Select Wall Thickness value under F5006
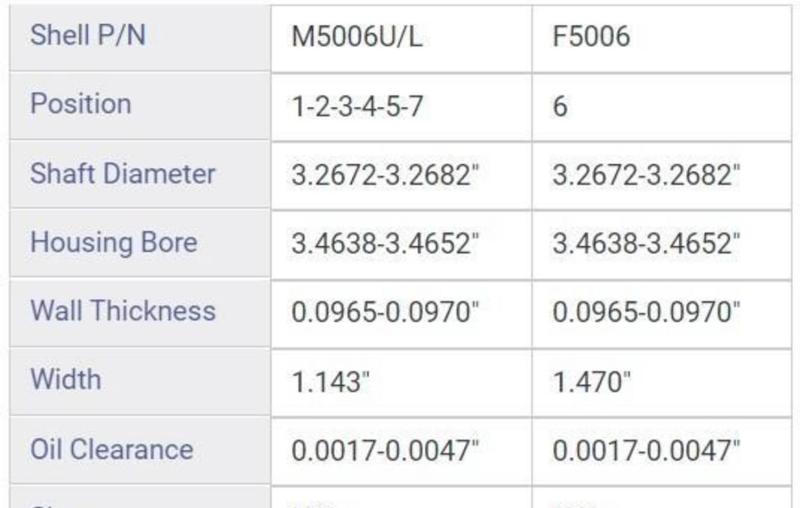This screenshot has height=508, width=800. 646,312
